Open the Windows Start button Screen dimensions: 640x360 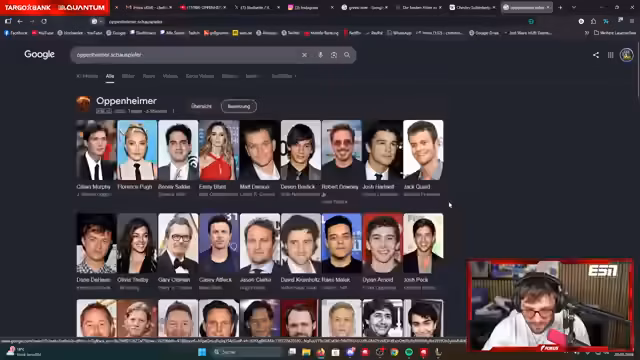202,352
